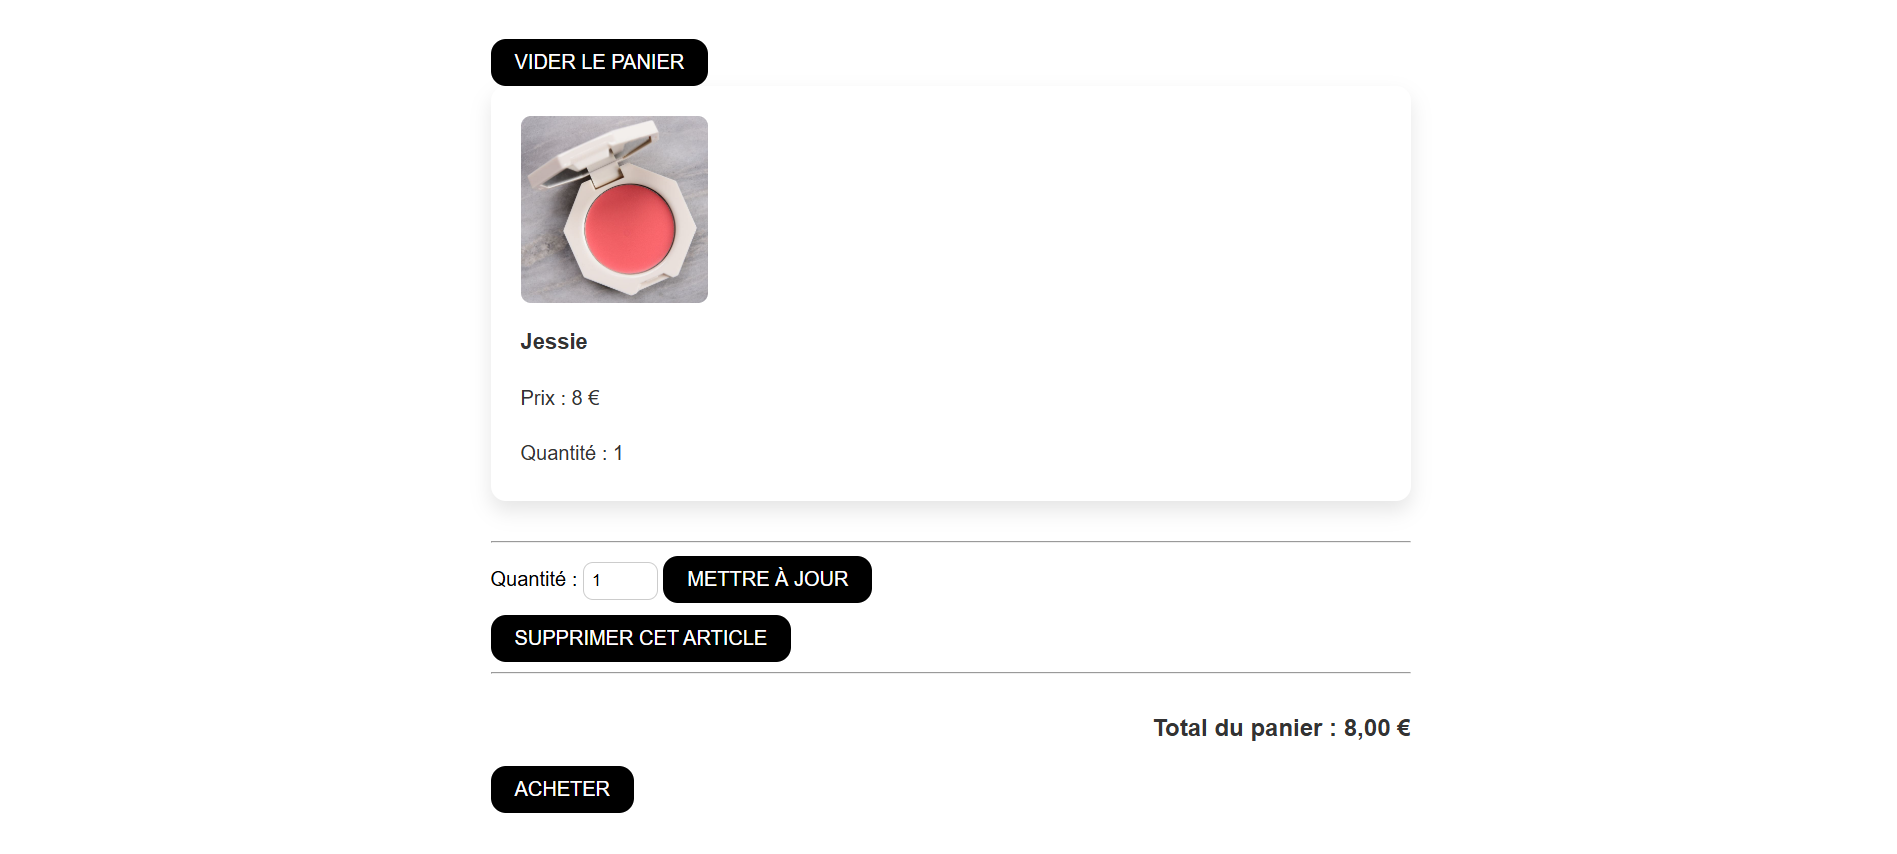1897x854 pixels.
Task: Focus the quantity number input field
Action: click(x=620, y=580)
